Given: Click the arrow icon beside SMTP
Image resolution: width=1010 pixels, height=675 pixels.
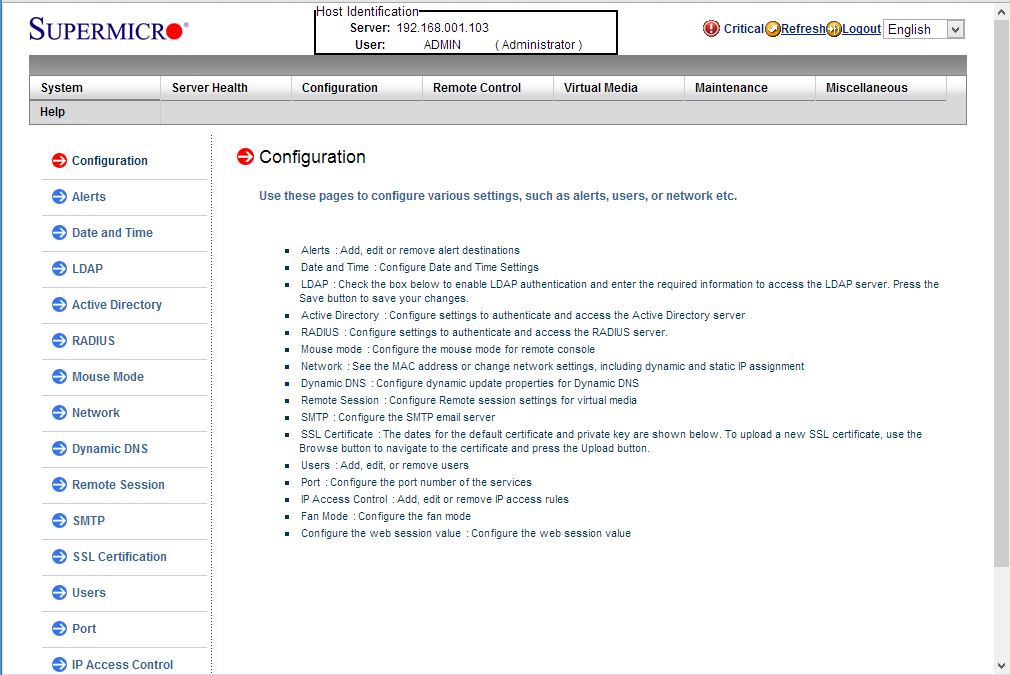Looking at the screenshot, I should (59, 521).
